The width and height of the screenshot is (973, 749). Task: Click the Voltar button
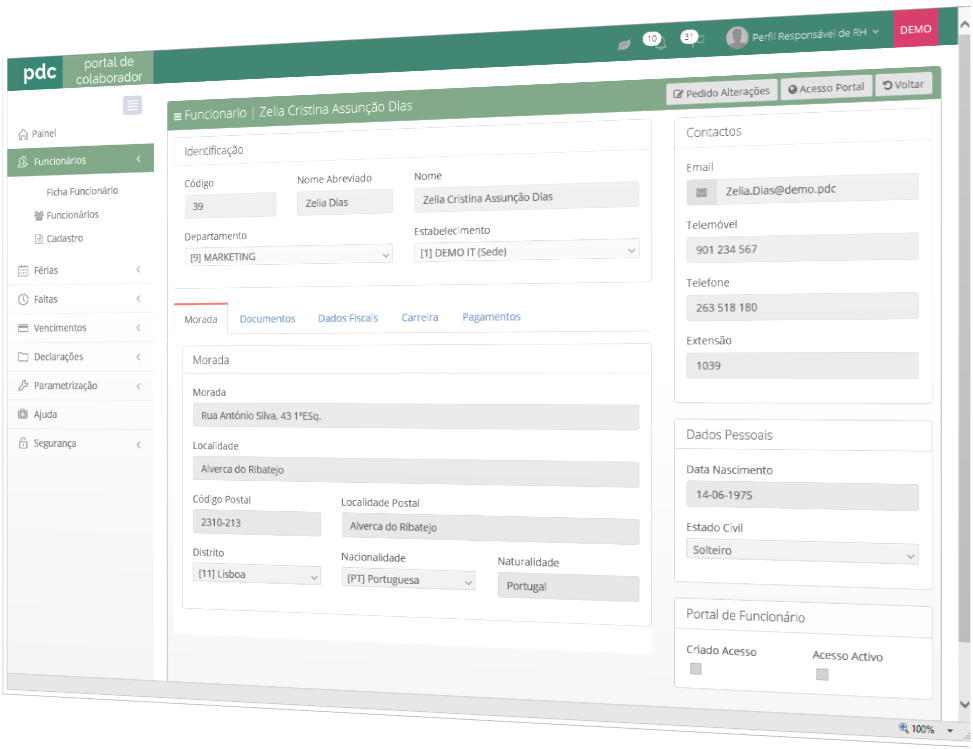click(903, 85)
